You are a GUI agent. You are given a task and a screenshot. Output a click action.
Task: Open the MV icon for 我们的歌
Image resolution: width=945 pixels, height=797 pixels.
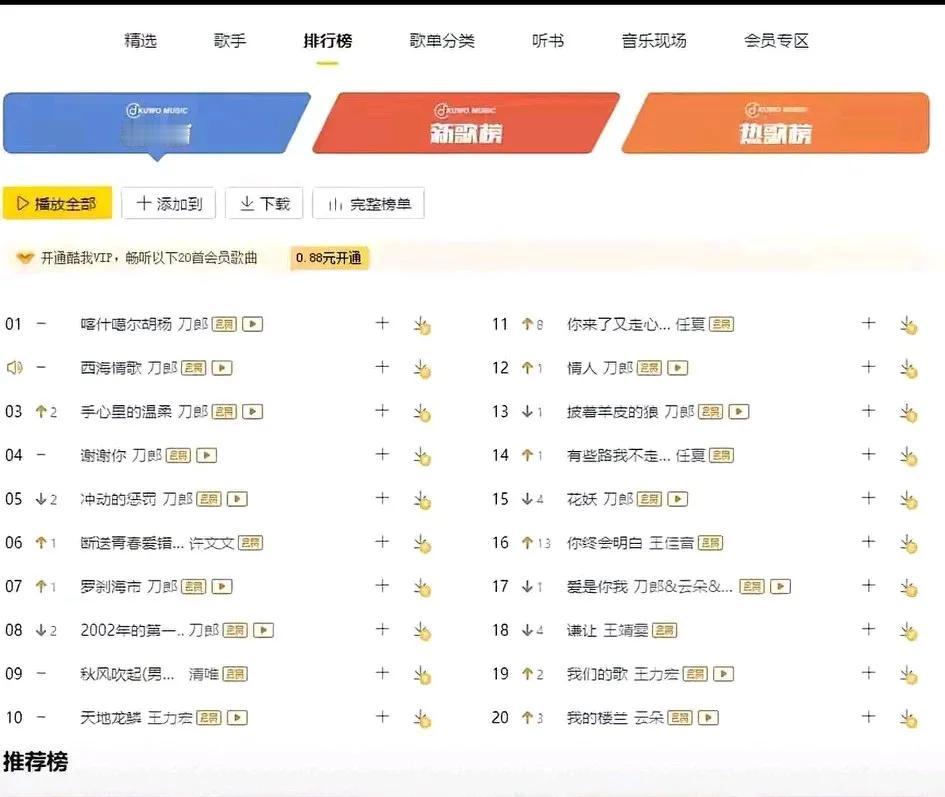[723, 674]
